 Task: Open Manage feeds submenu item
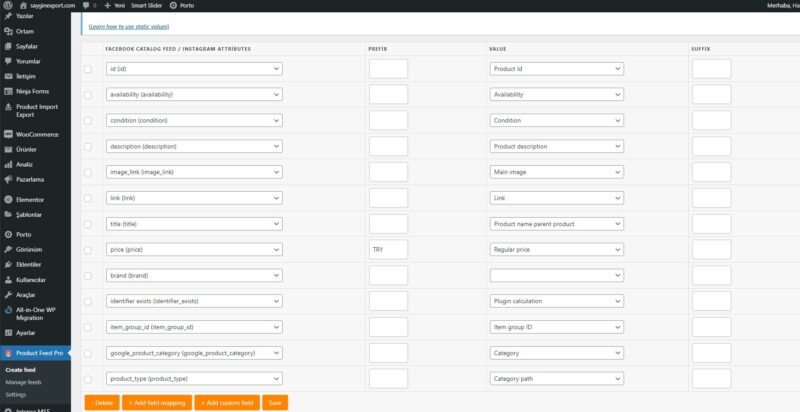(x=23, y=382)
